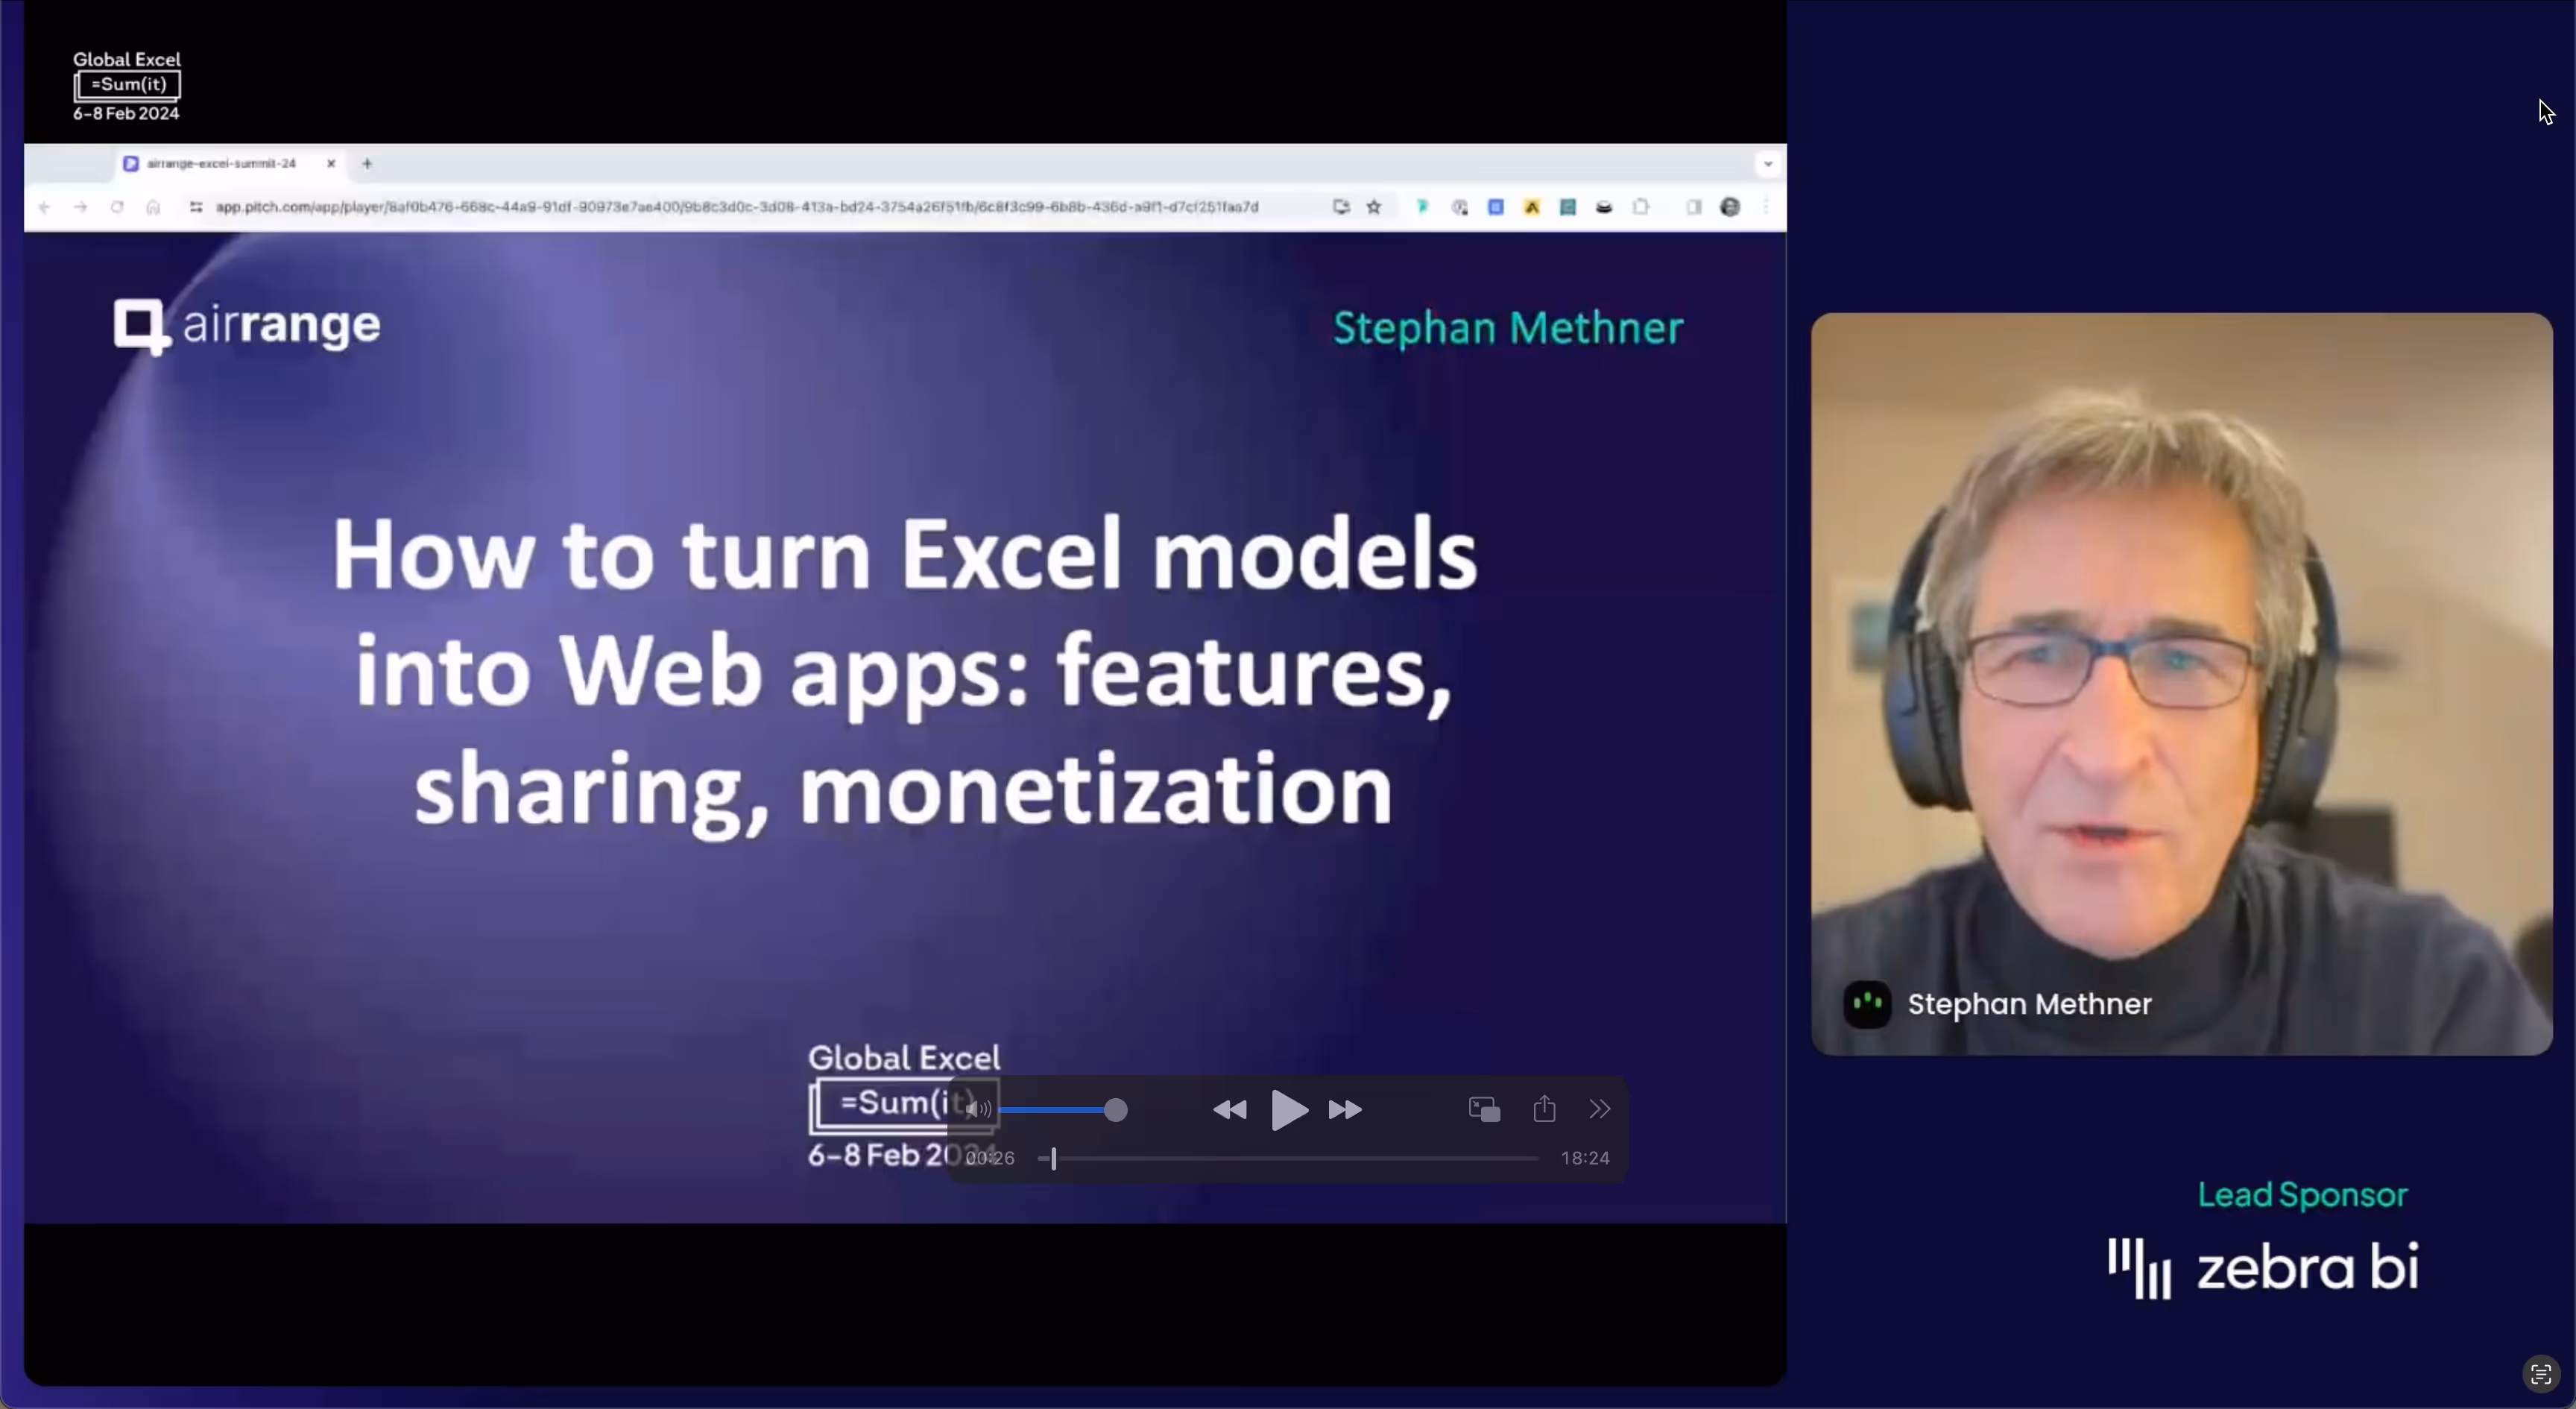The height and width of the screenshot is (1409, 2576).
Task: Click the 18:24 remaining time label
Action: (x=1585, y=1158)
